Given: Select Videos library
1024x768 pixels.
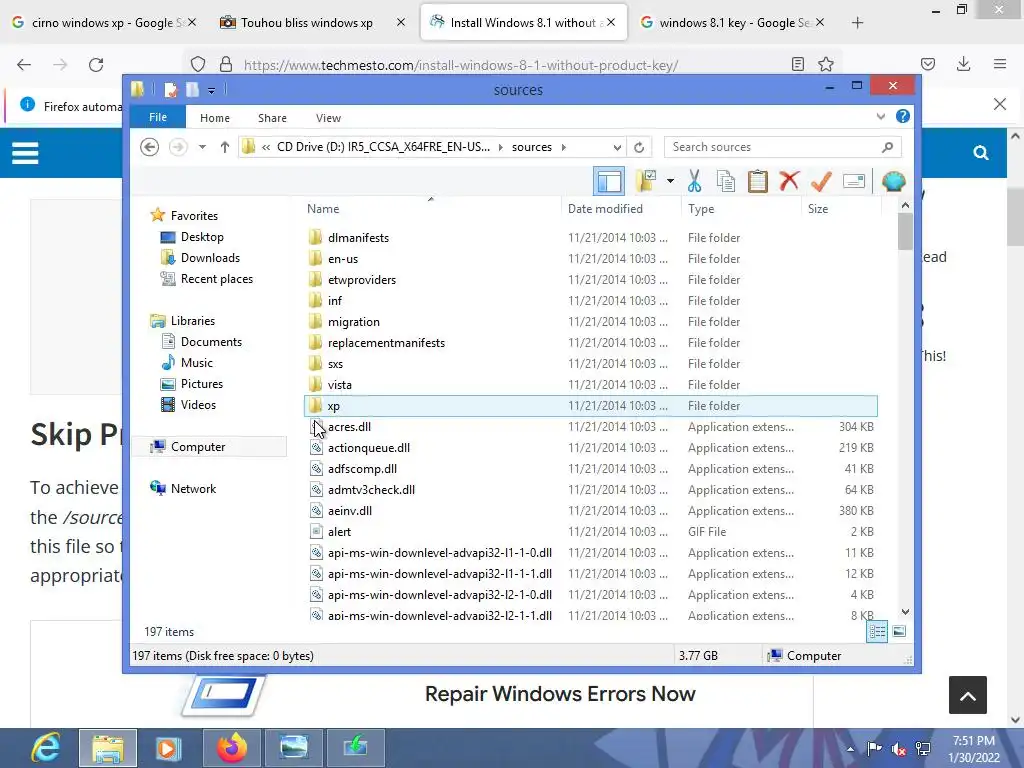Looking at the screenshot, I should point(198,404).
